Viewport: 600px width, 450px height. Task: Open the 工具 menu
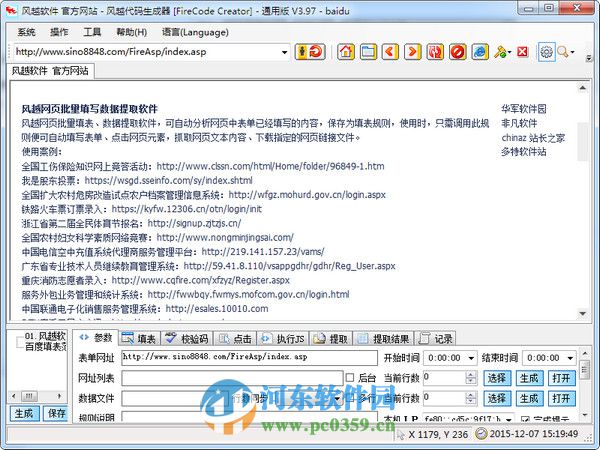point(92,32)
